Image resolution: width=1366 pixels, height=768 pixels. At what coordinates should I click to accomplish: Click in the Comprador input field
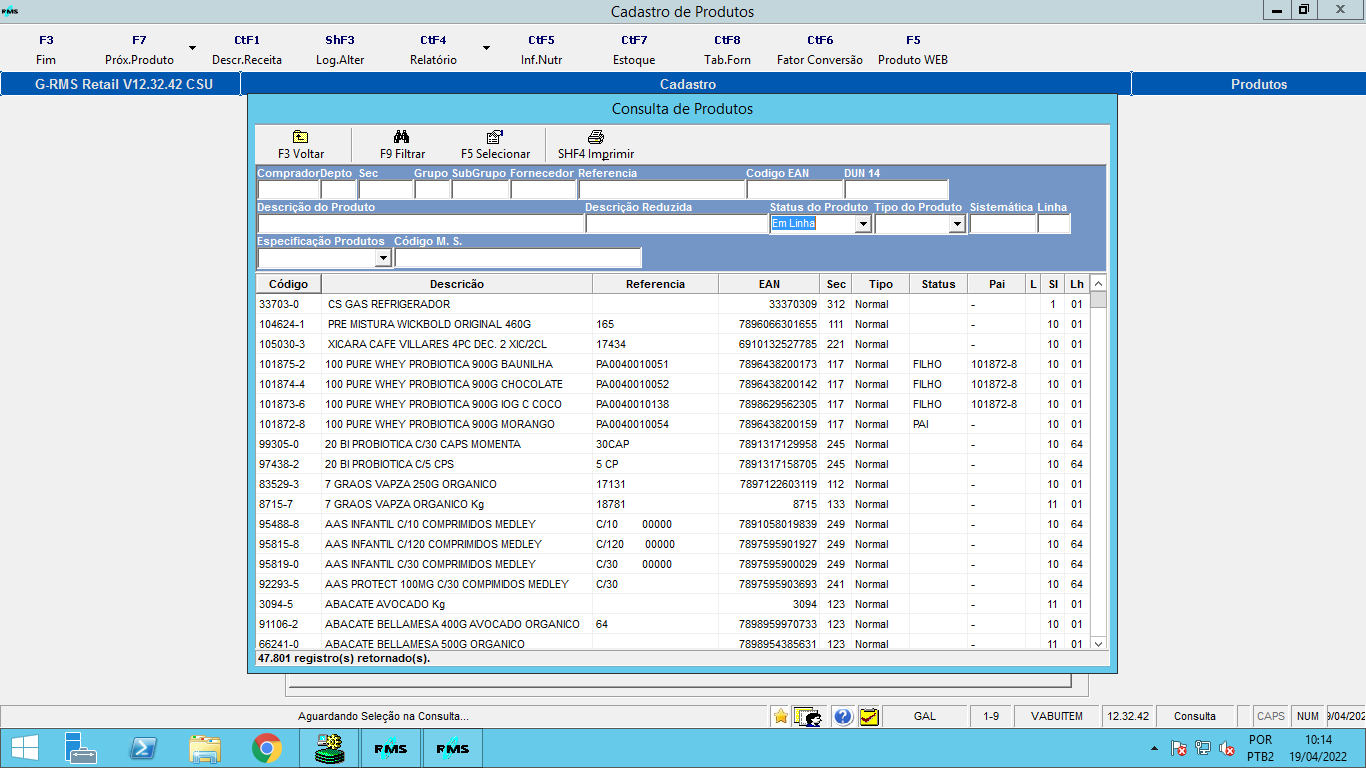288,190
